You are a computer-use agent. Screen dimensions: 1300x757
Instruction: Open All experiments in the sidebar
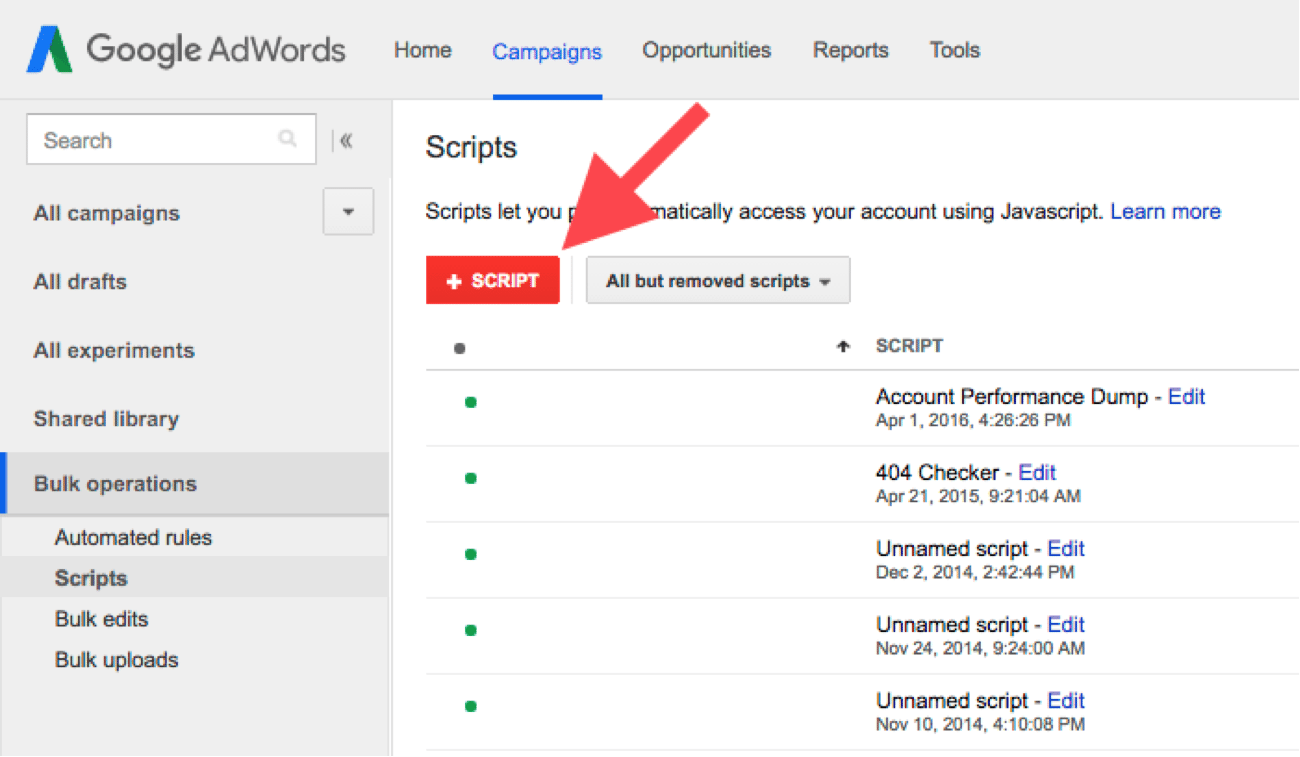pyautogui.click(x=114, y=351)
